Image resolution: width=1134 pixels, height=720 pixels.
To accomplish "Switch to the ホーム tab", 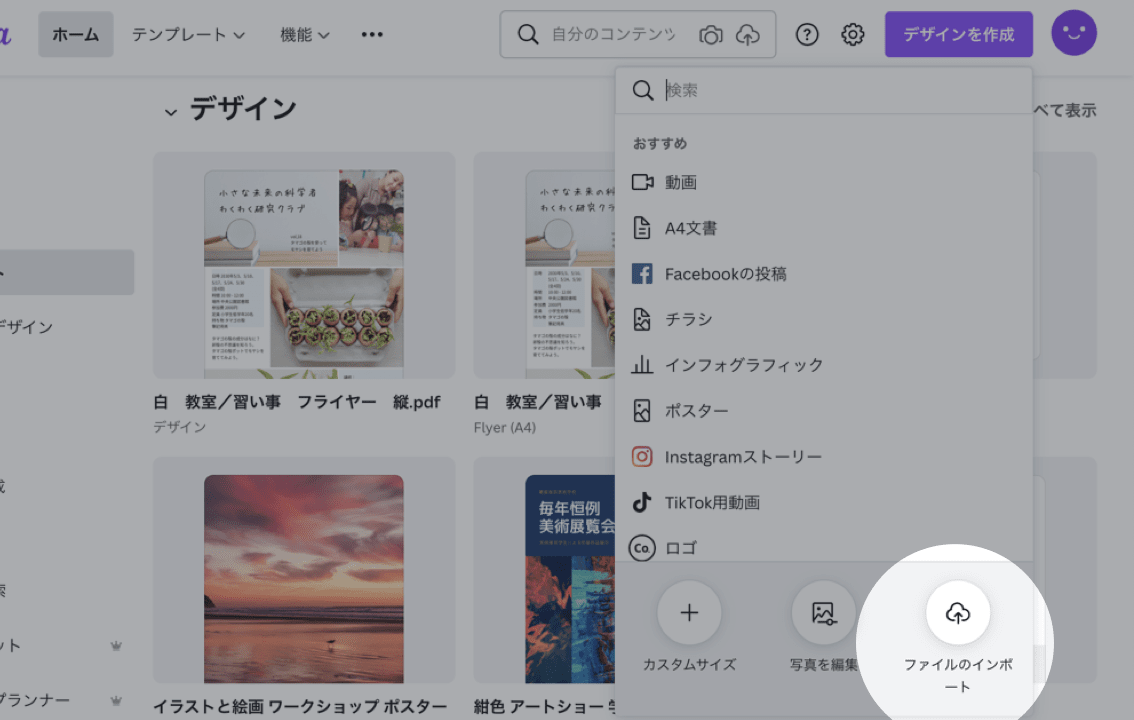I will tap(75, 33).
